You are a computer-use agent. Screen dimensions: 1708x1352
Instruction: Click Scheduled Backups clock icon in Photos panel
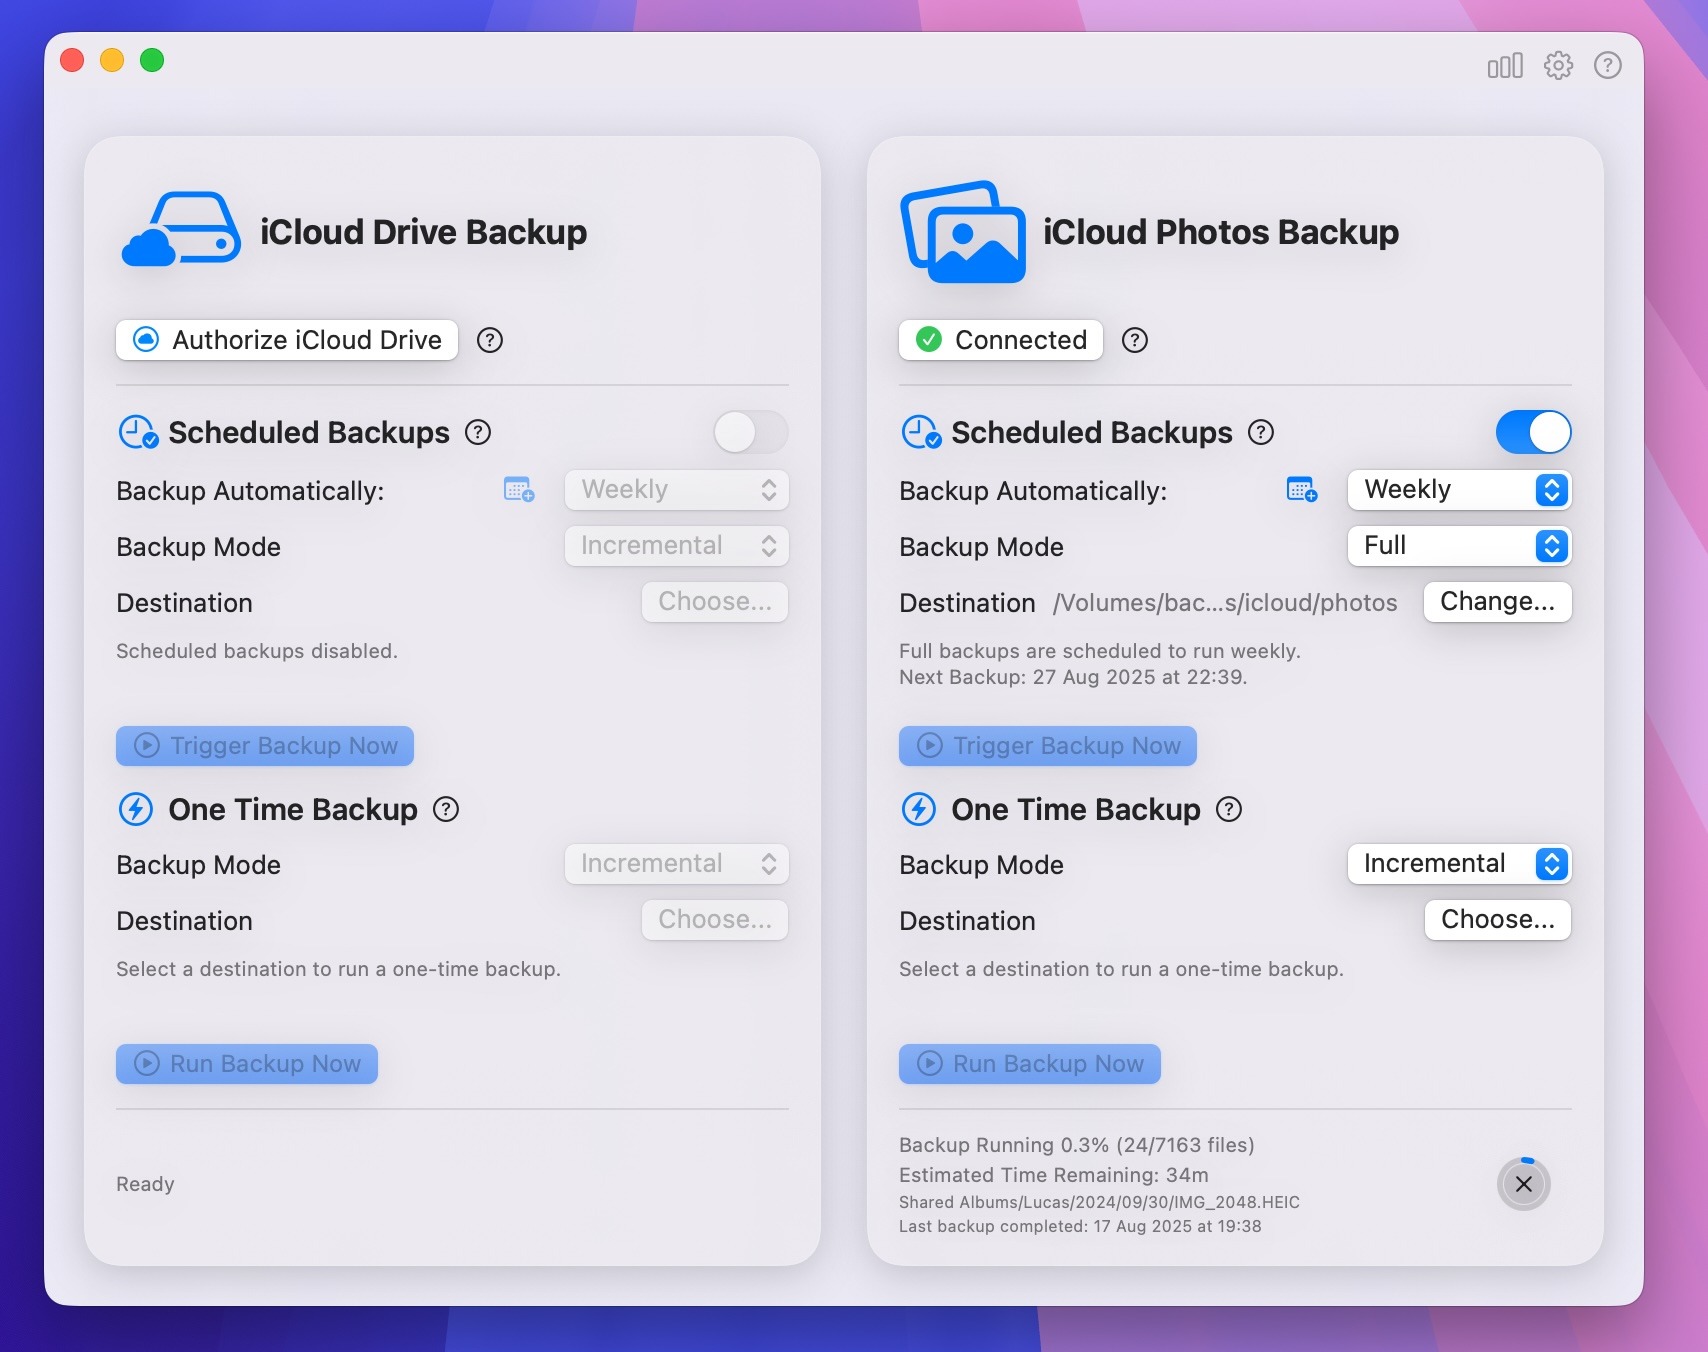click(921, 432)
